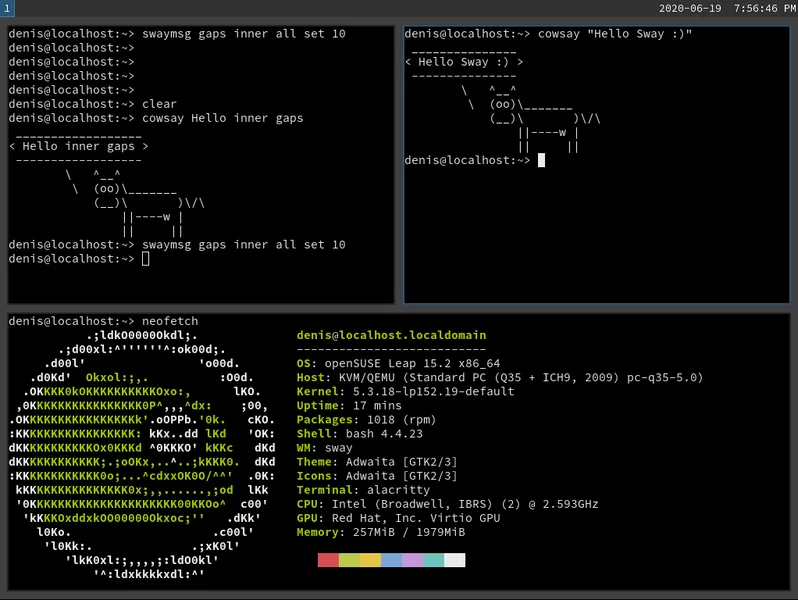This screenshot has height=600, width=798.
Task: Click the neofetch command in the bottom terminal
Action: click(170, 321)
